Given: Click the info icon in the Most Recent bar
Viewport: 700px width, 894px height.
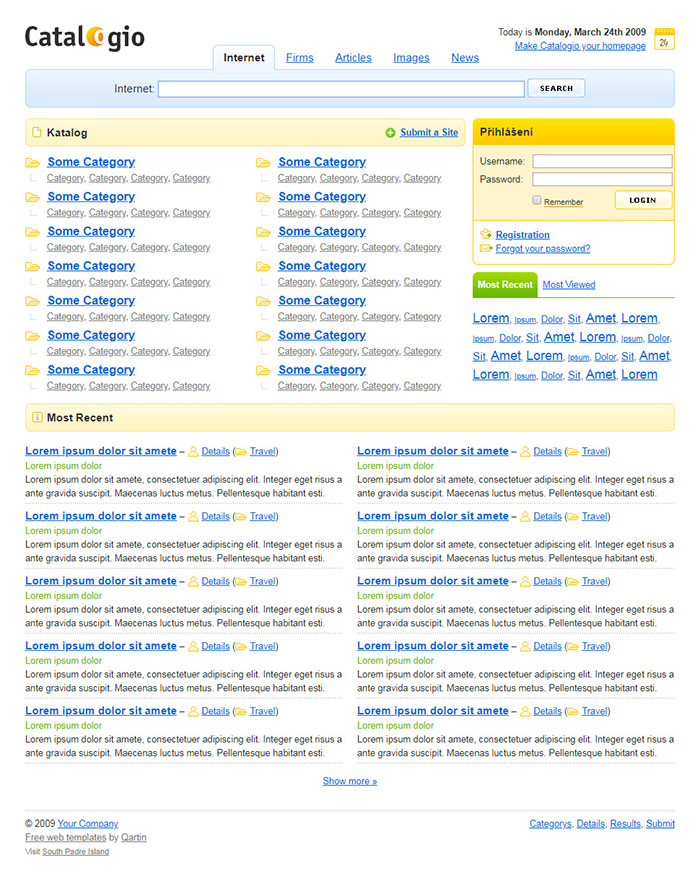Looking at the screenshot, I should tap(38, 417).
